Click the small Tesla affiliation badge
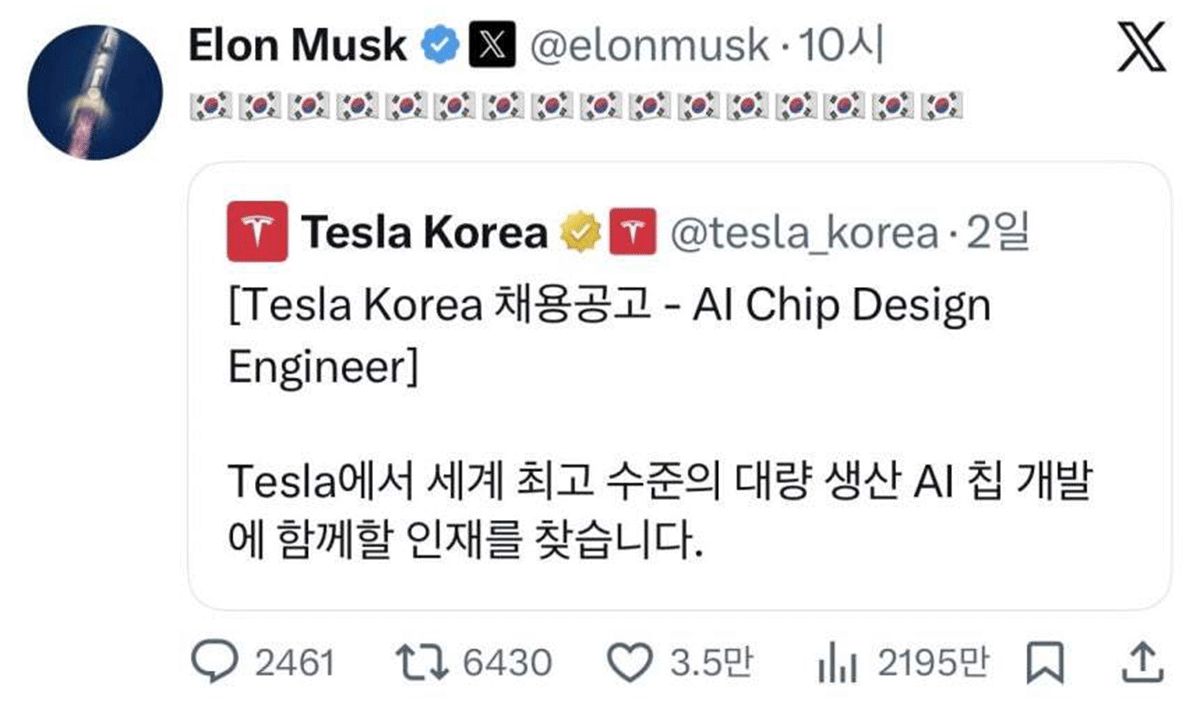Image resolution: width=1200 pixels, height=720 pixels. tap(632, 232)
